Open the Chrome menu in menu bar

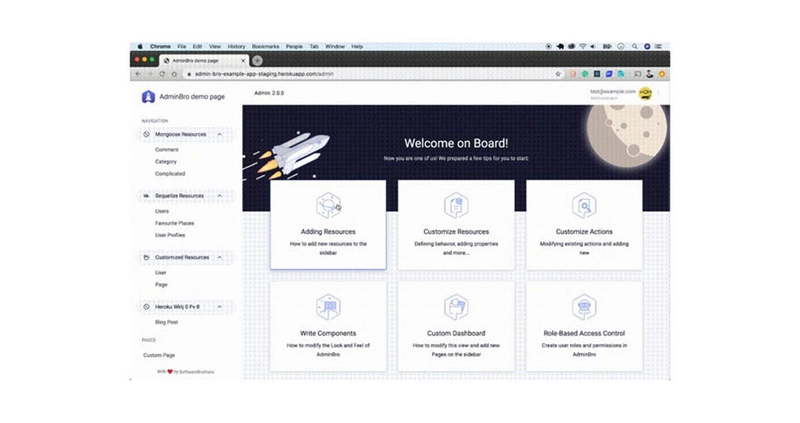point(160,46)
